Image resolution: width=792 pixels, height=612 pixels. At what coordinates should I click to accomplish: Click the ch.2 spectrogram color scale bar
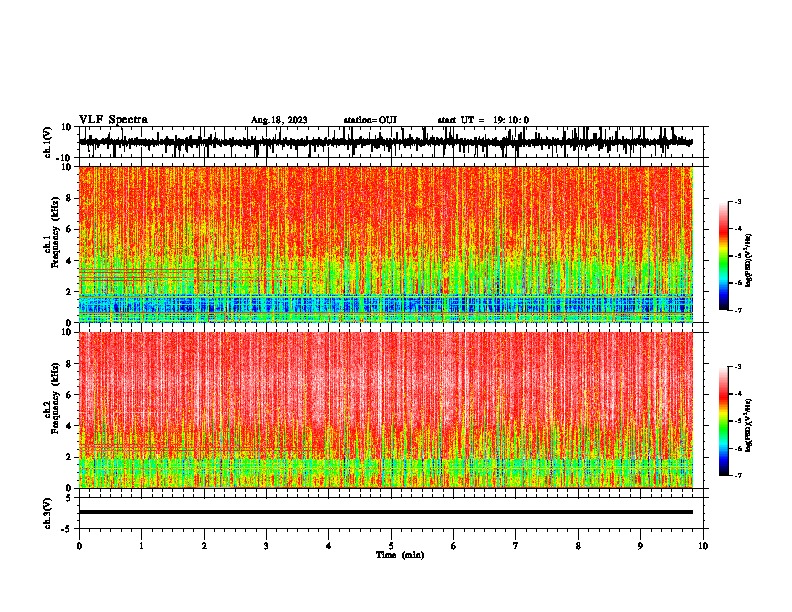[x=724, y=421]
